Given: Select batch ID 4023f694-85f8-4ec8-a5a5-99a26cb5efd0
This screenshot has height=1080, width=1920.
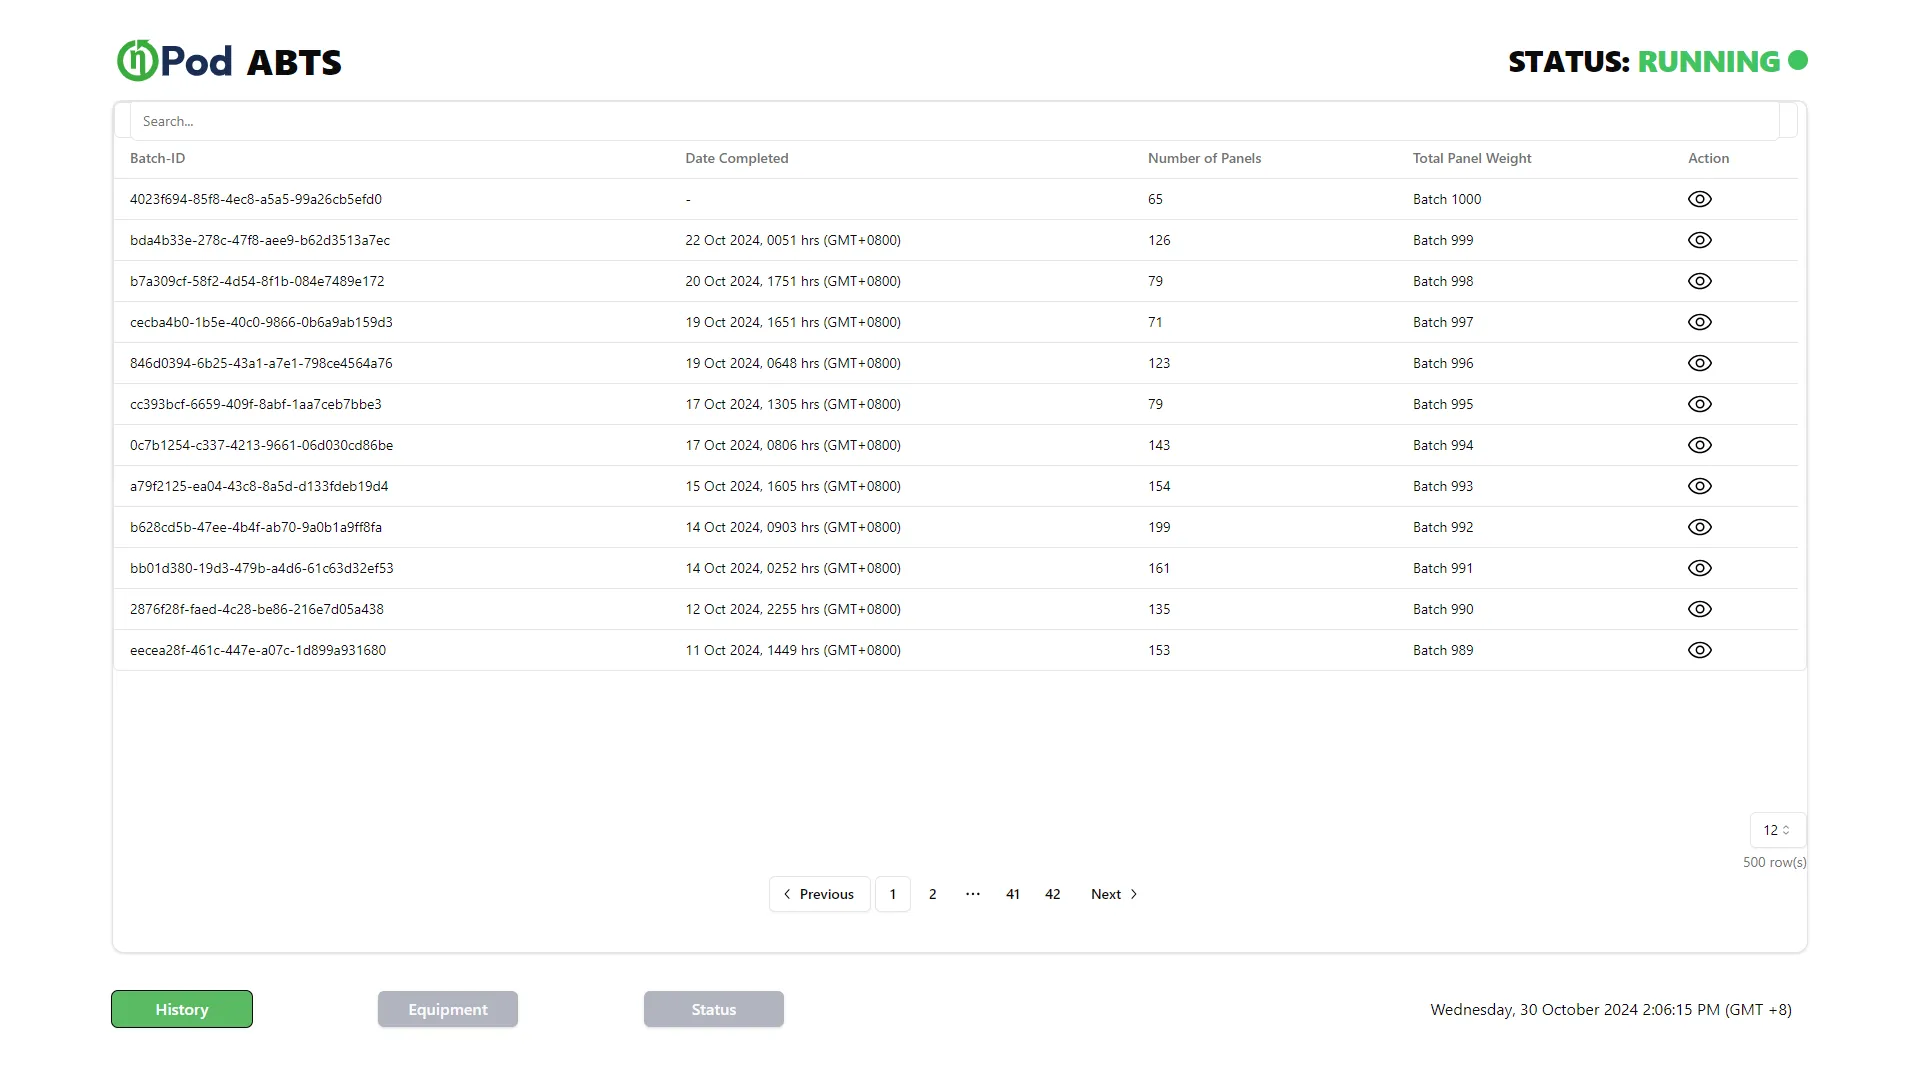Looking at the screenshot, I should (256, 199).
